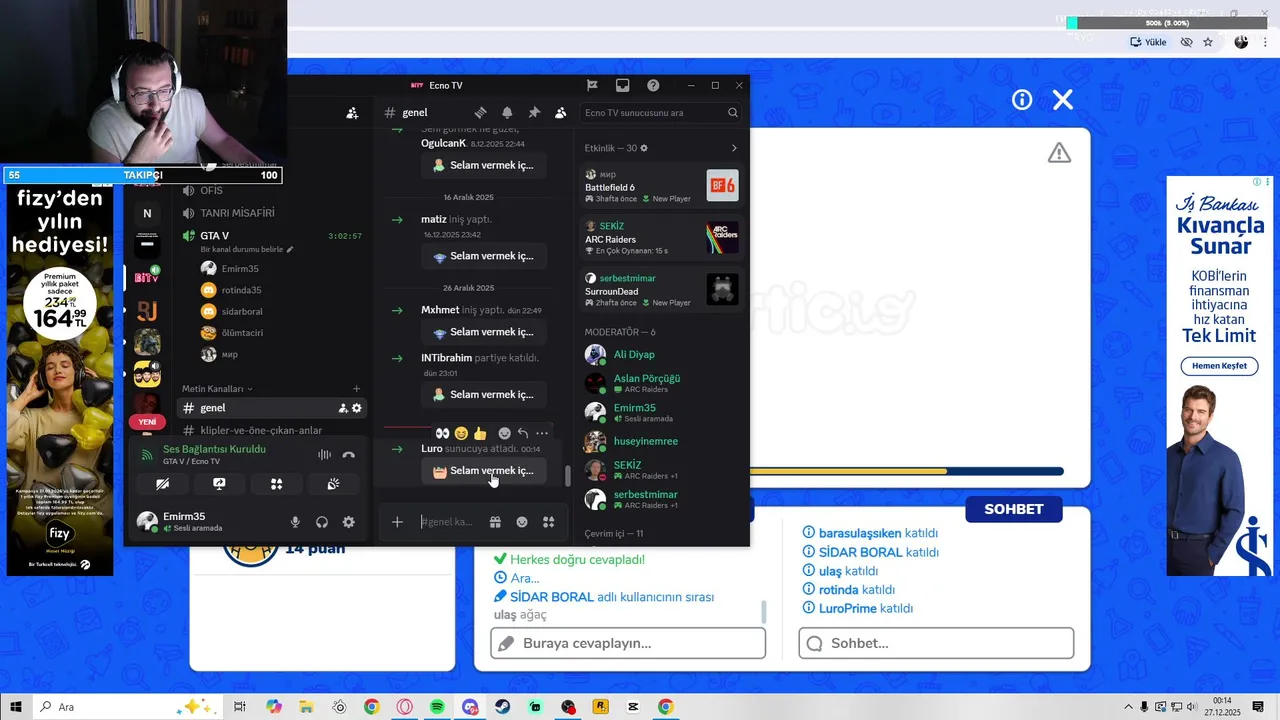Select genel text channel

click(270, 408)
